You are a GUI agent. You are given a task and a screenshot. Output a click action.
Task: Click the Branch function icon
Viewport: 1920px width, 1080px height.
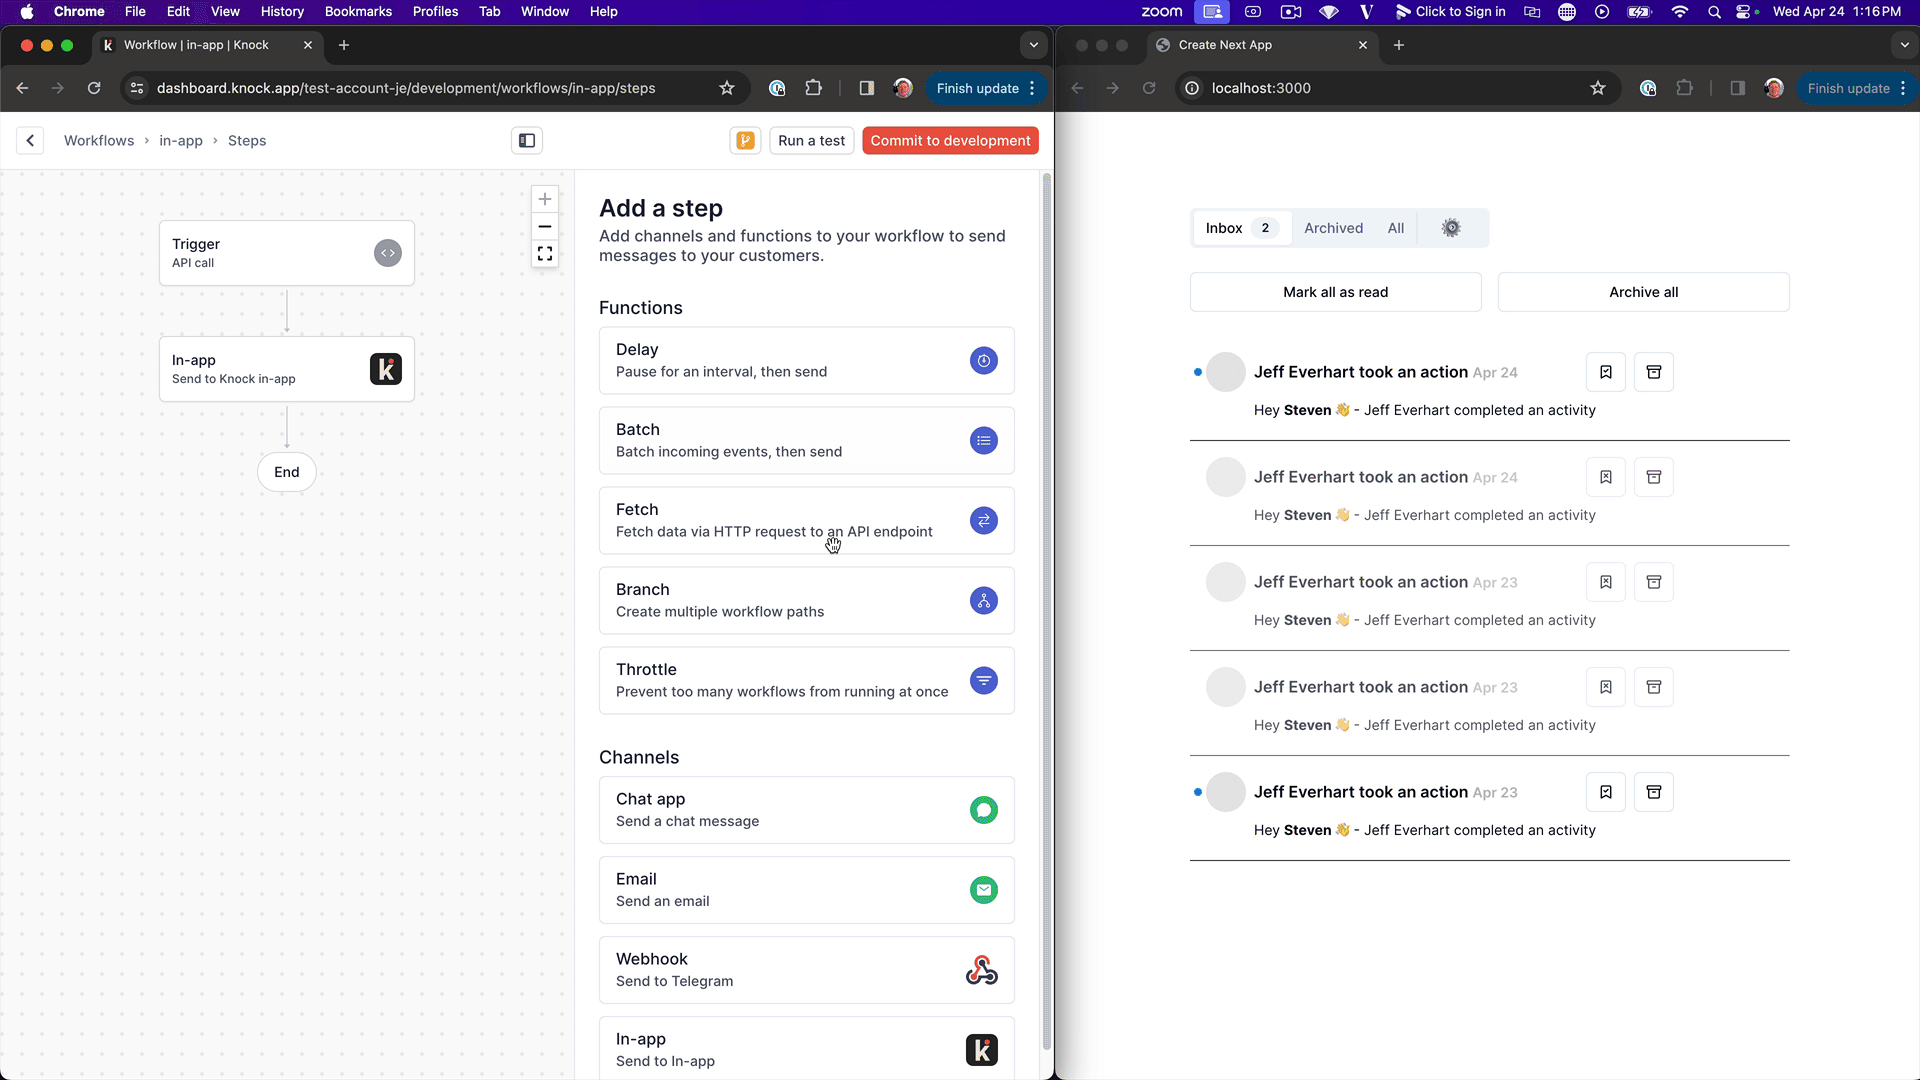pos(982,600)
